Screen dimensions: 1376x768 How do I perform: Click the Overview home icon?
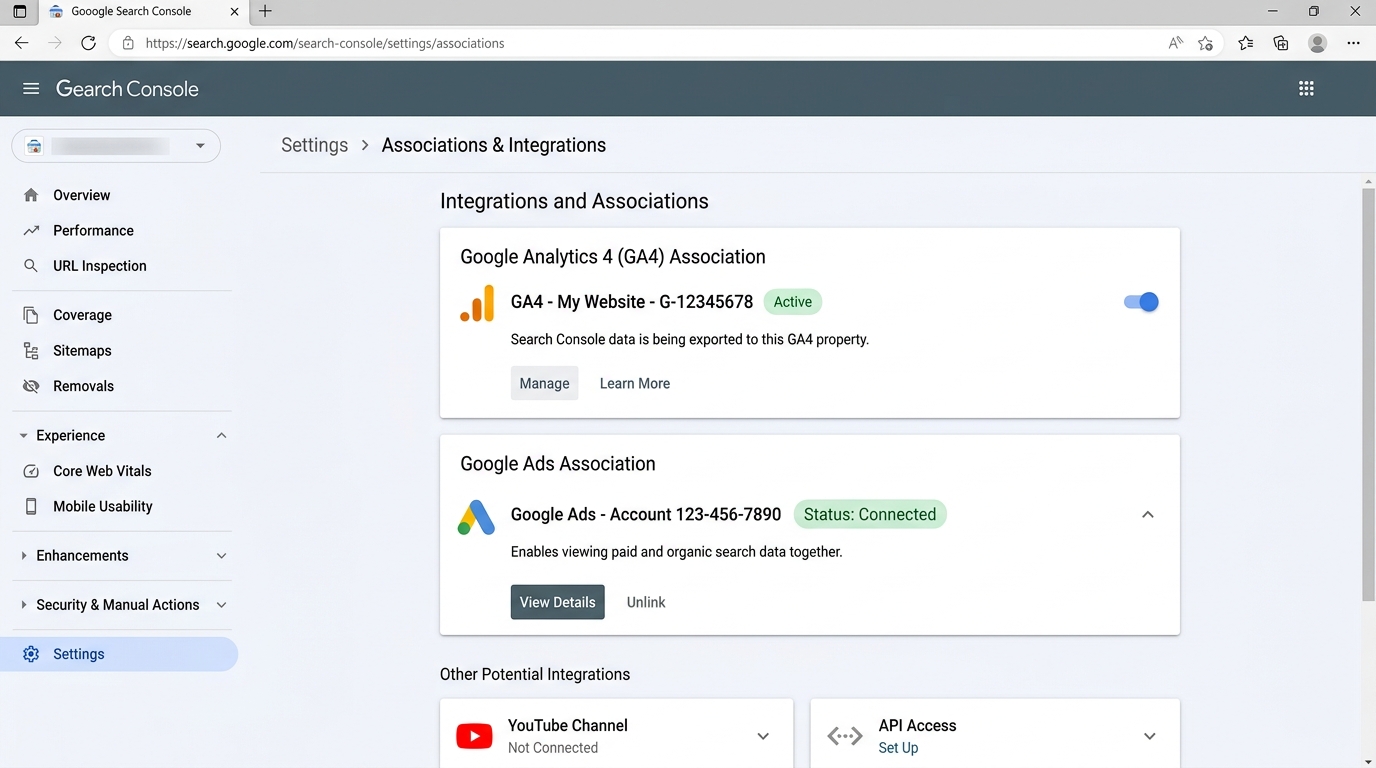coord(31,195)
